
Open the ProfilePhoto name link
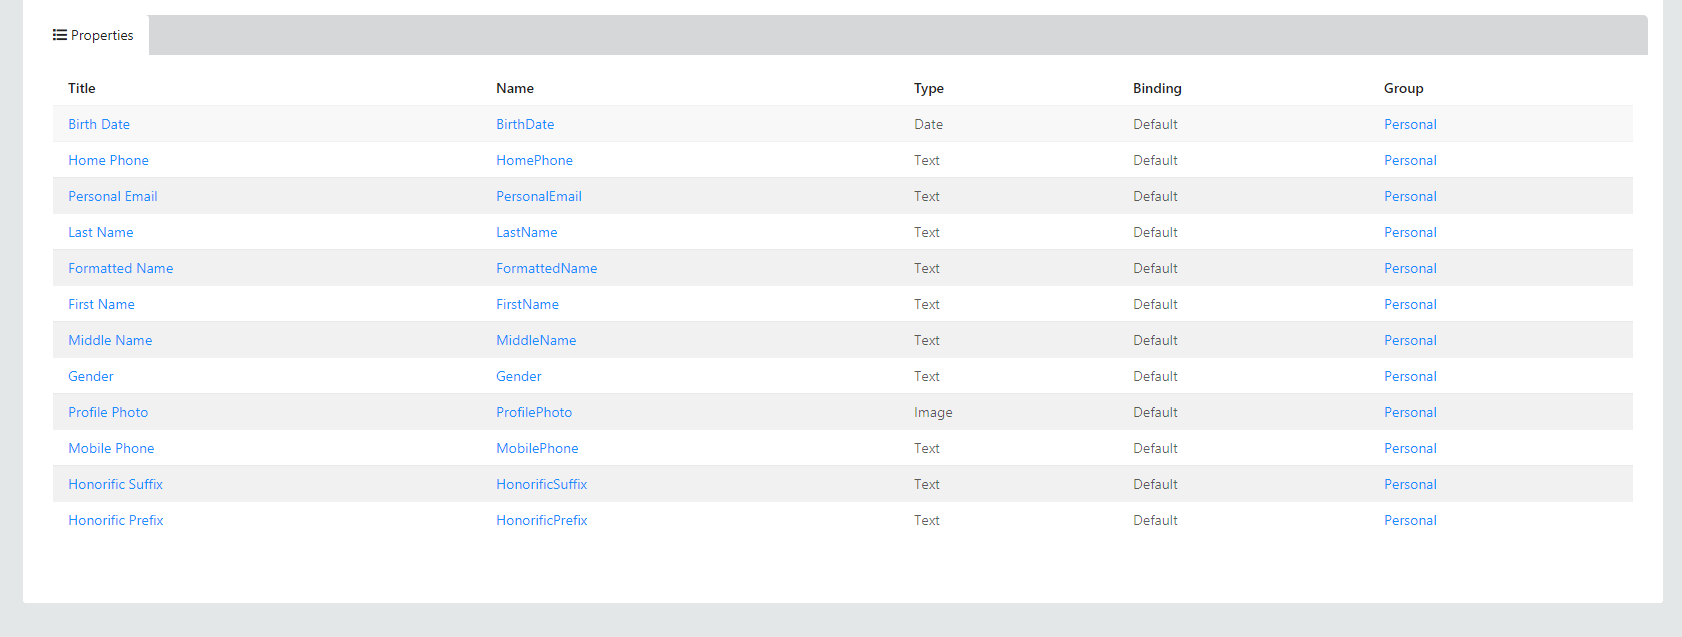534,412
